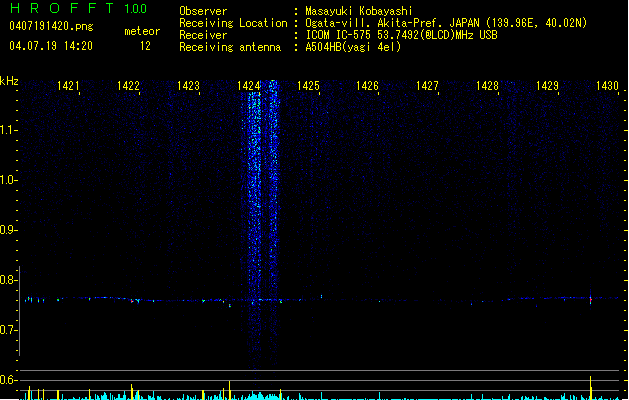This screenshot has height=400, width=629.
Task: Click the 0.6 kHz frequency tick label
Action: click(x=8, y=380)
